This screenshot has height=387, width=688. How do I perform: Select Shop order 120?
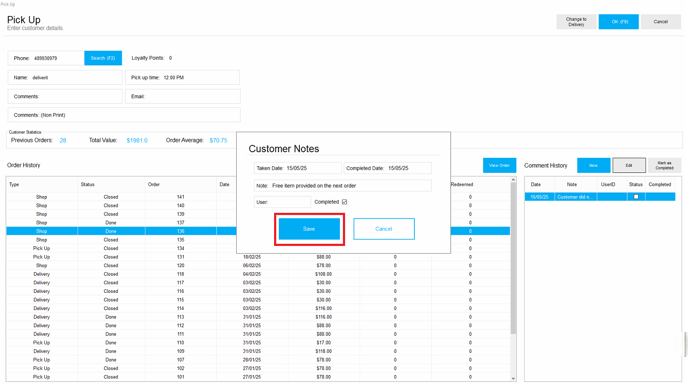[258, 265]
